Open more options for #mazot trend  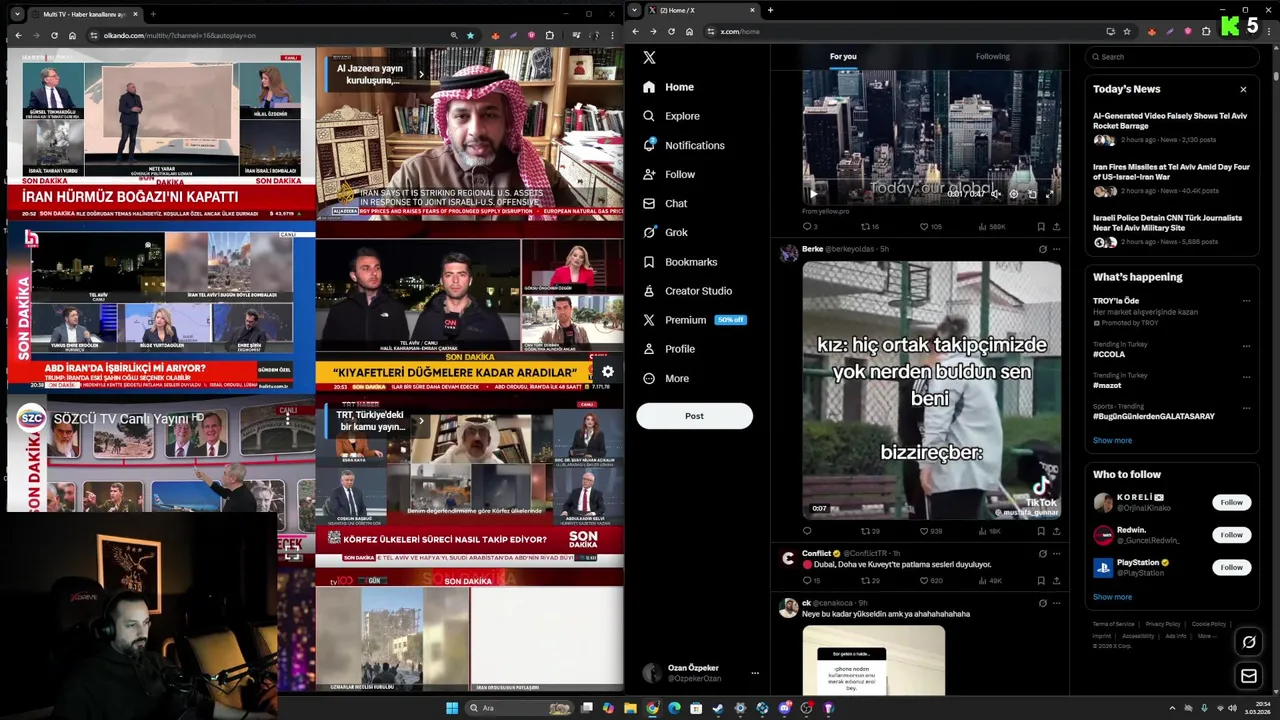pos(1246,376)
